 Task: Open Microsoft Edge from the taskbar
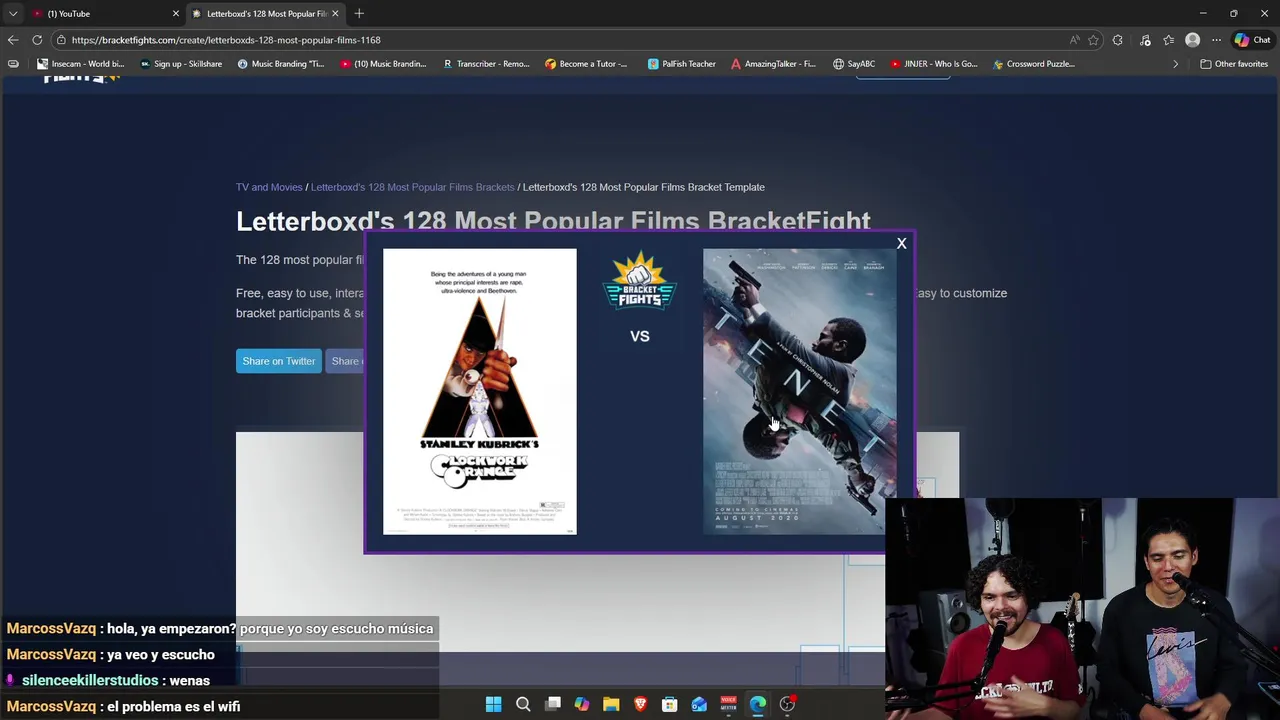(758, 704)
